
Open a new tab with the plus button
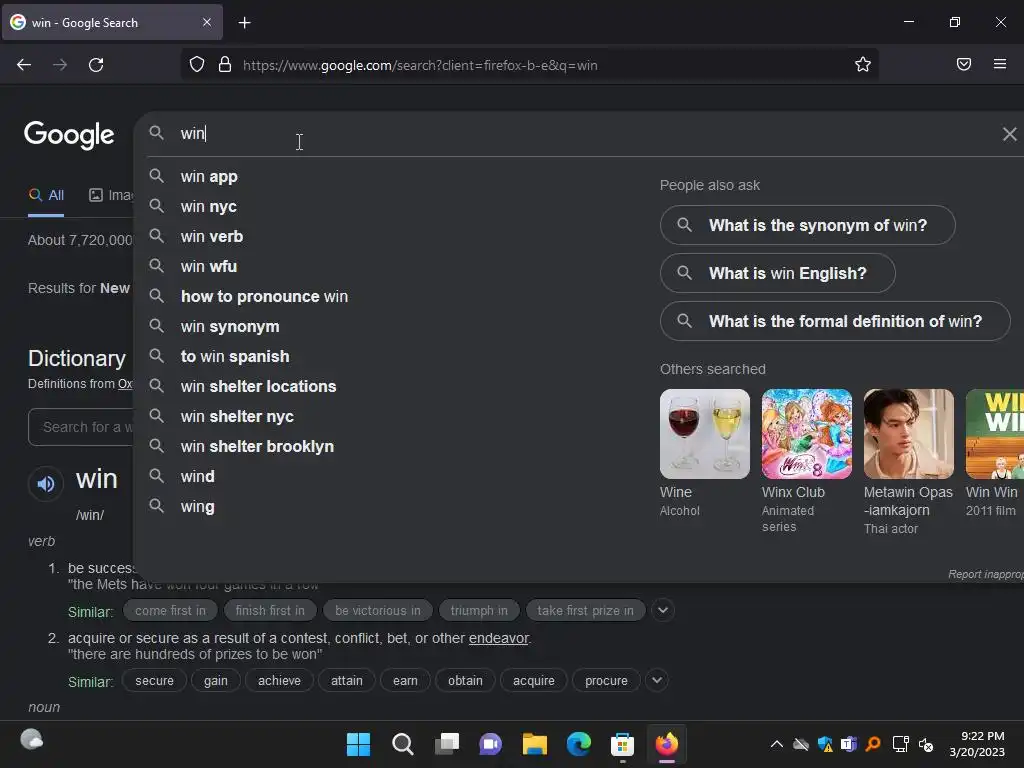(x=244, y=23)
